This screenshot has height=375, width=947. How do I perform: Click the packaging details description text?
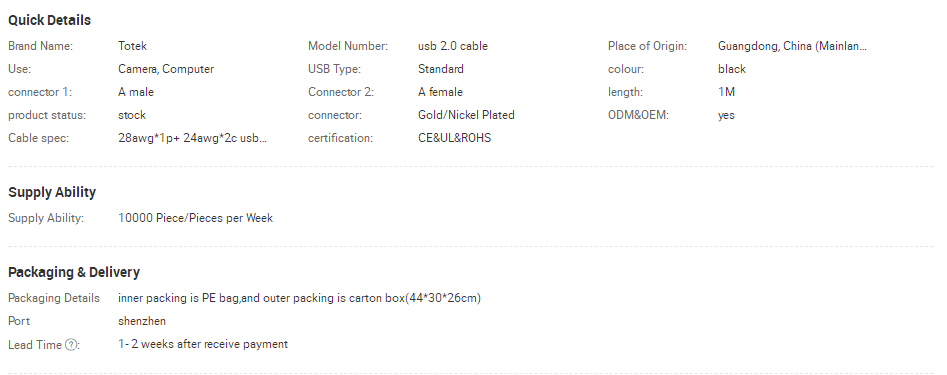[300, 298]
